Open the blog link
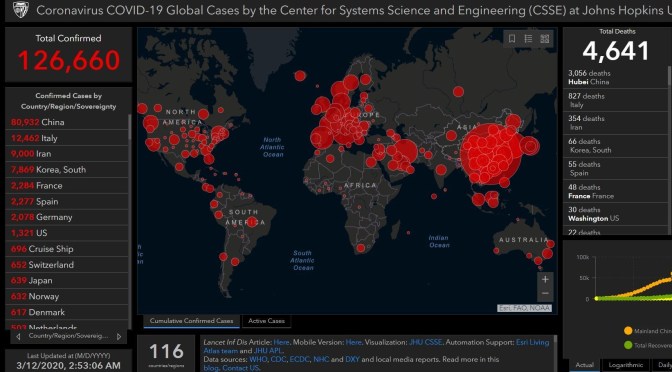Viewport: 672px width, 372px height. pyautogui.click(x=210, y=368)
